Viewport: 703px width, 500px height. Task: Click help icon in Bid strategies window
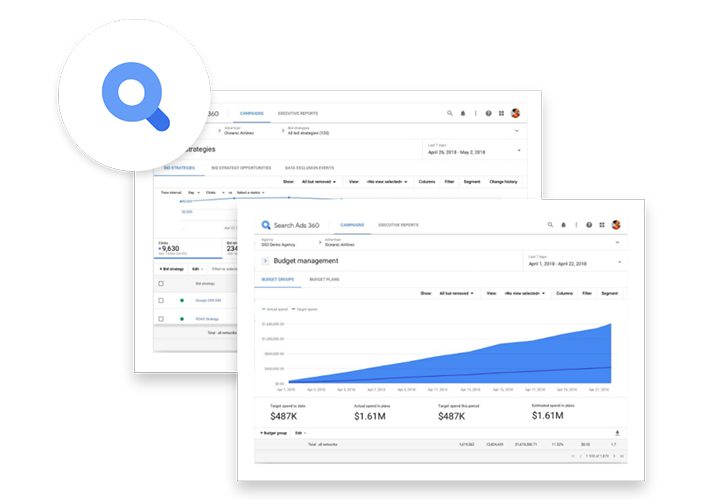click(x=489, y=113)
